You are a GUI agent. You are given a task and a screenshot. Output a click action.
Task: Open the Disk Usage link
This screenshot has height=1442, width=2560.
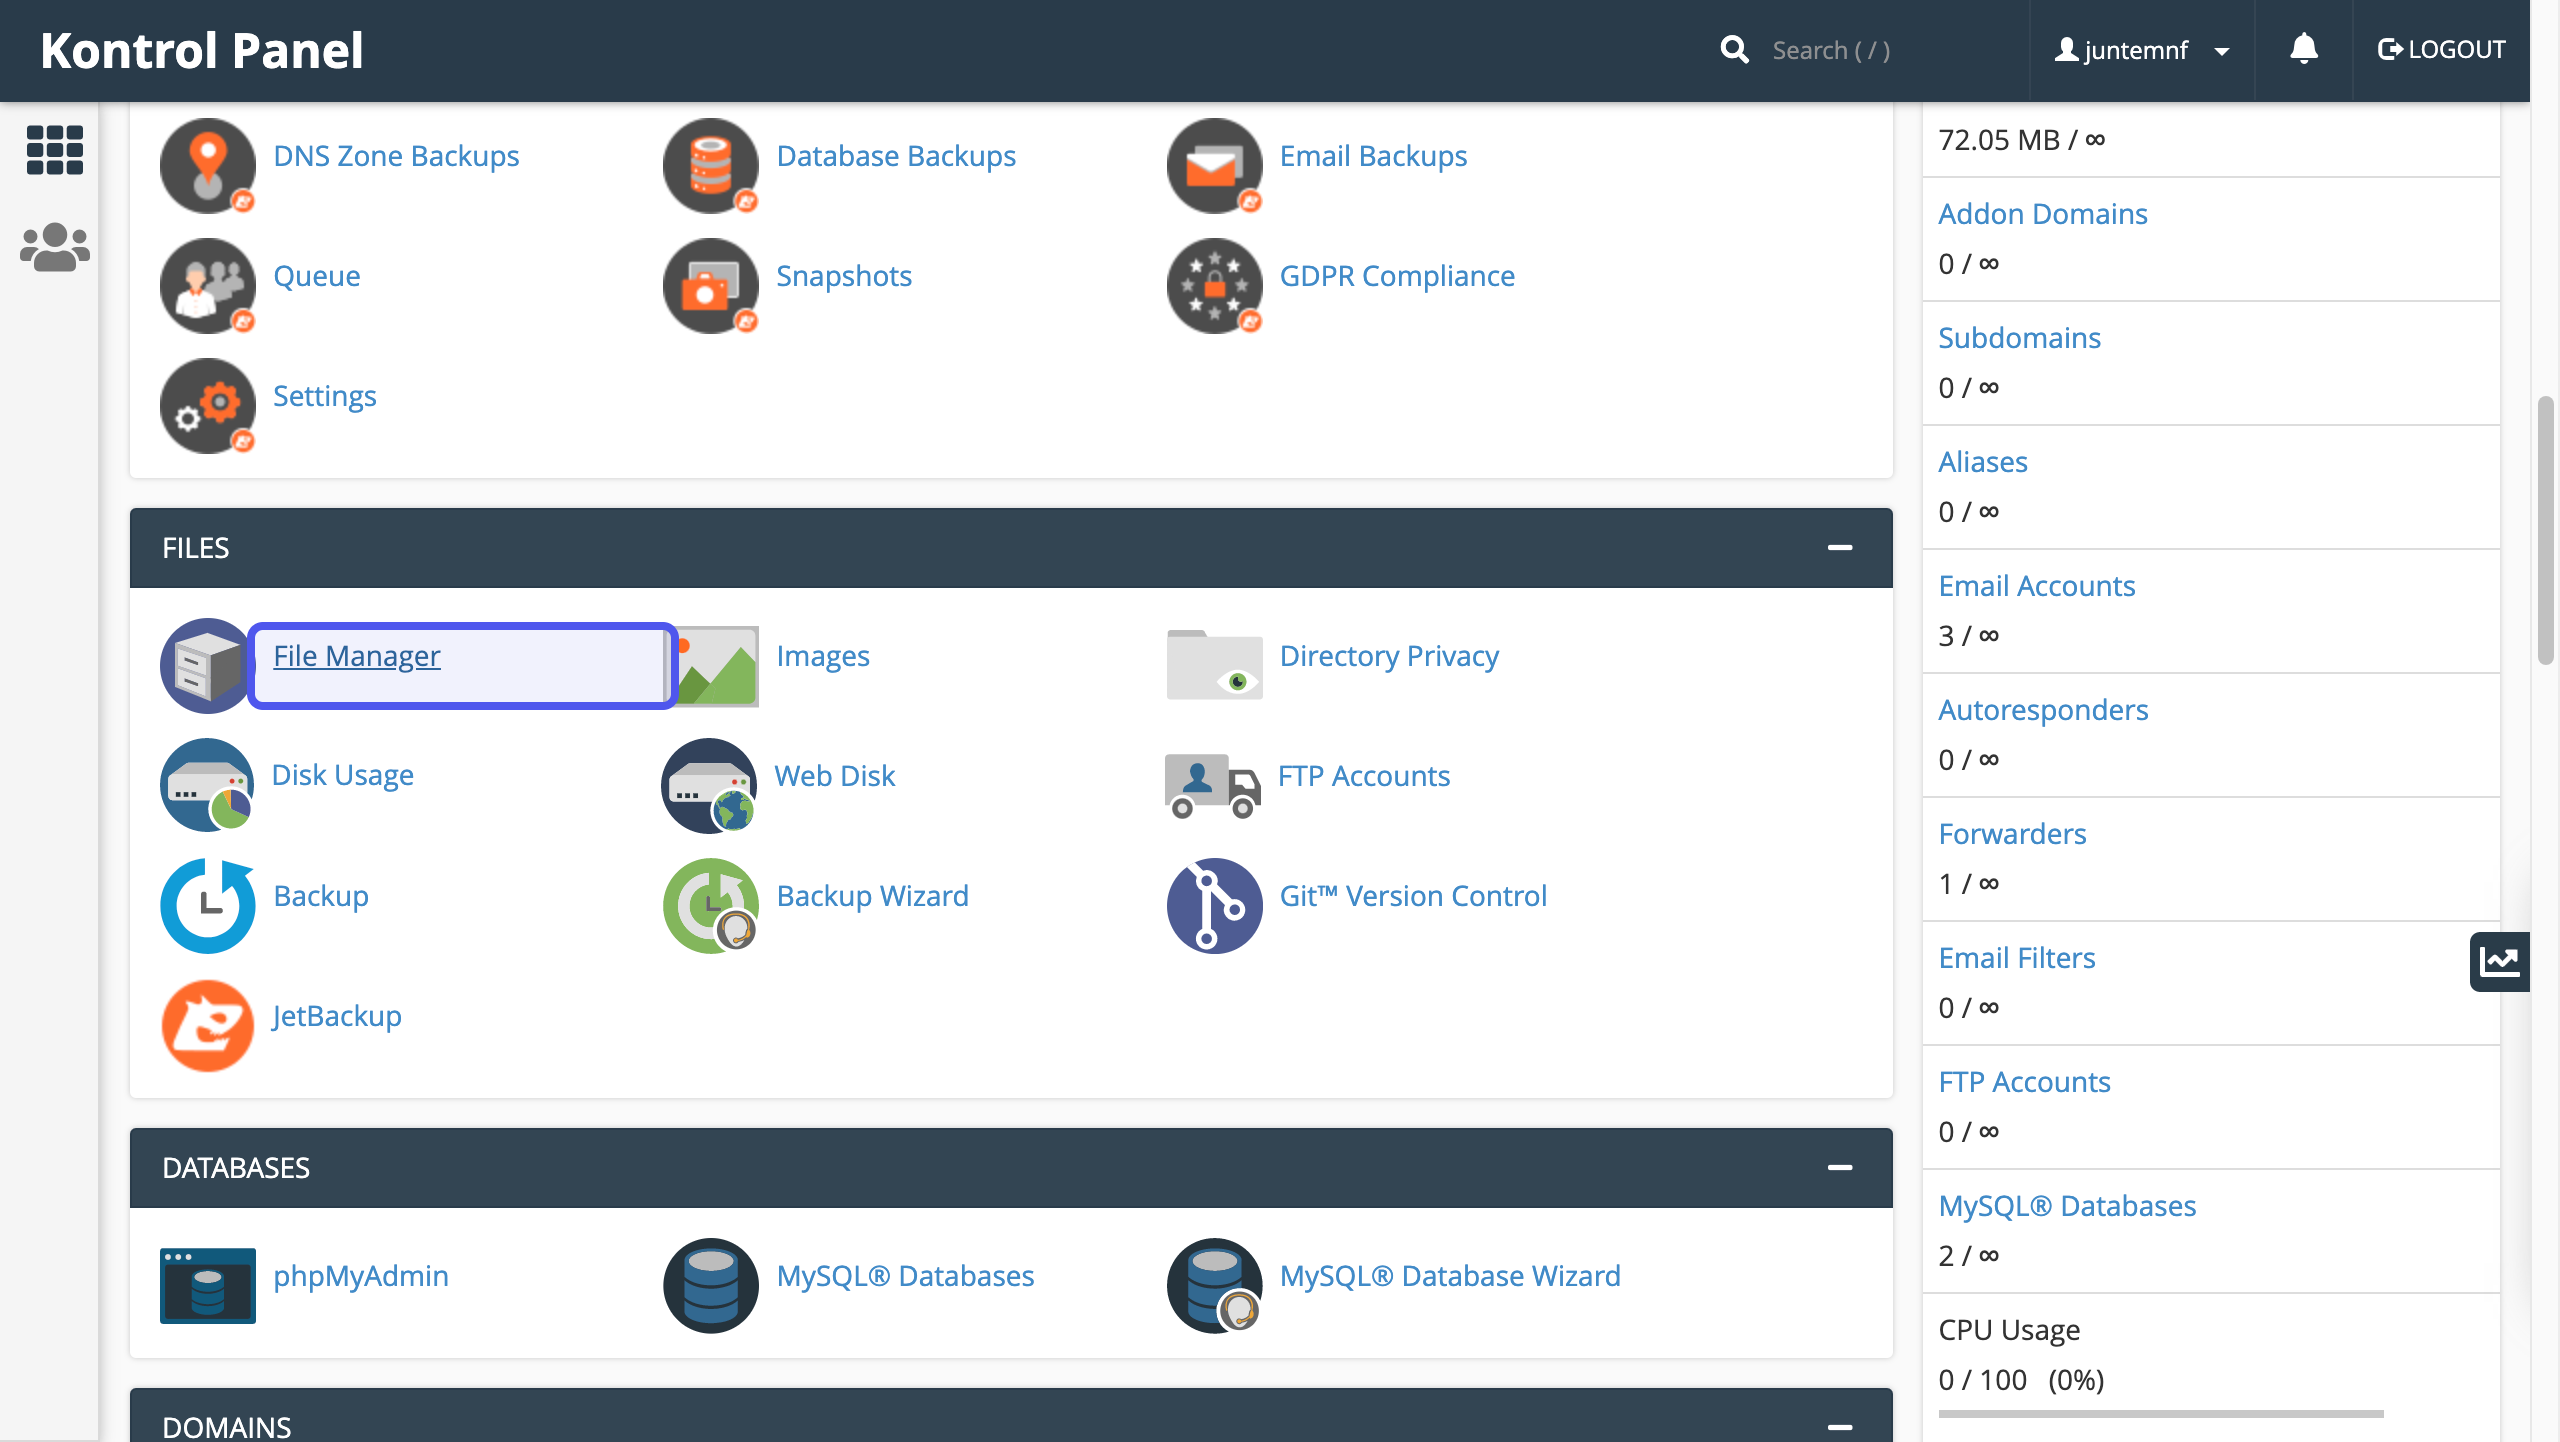click(342, 775)
